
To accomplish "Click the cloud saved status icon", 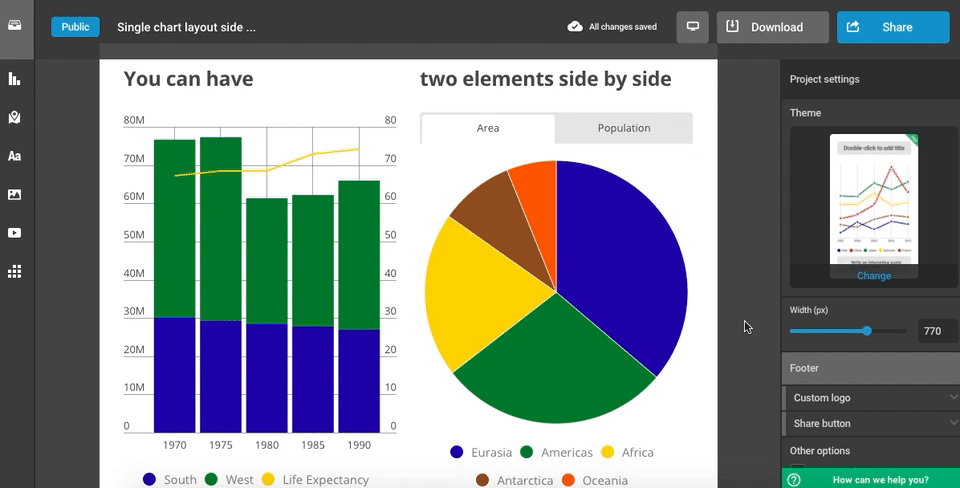I will 575,27.
